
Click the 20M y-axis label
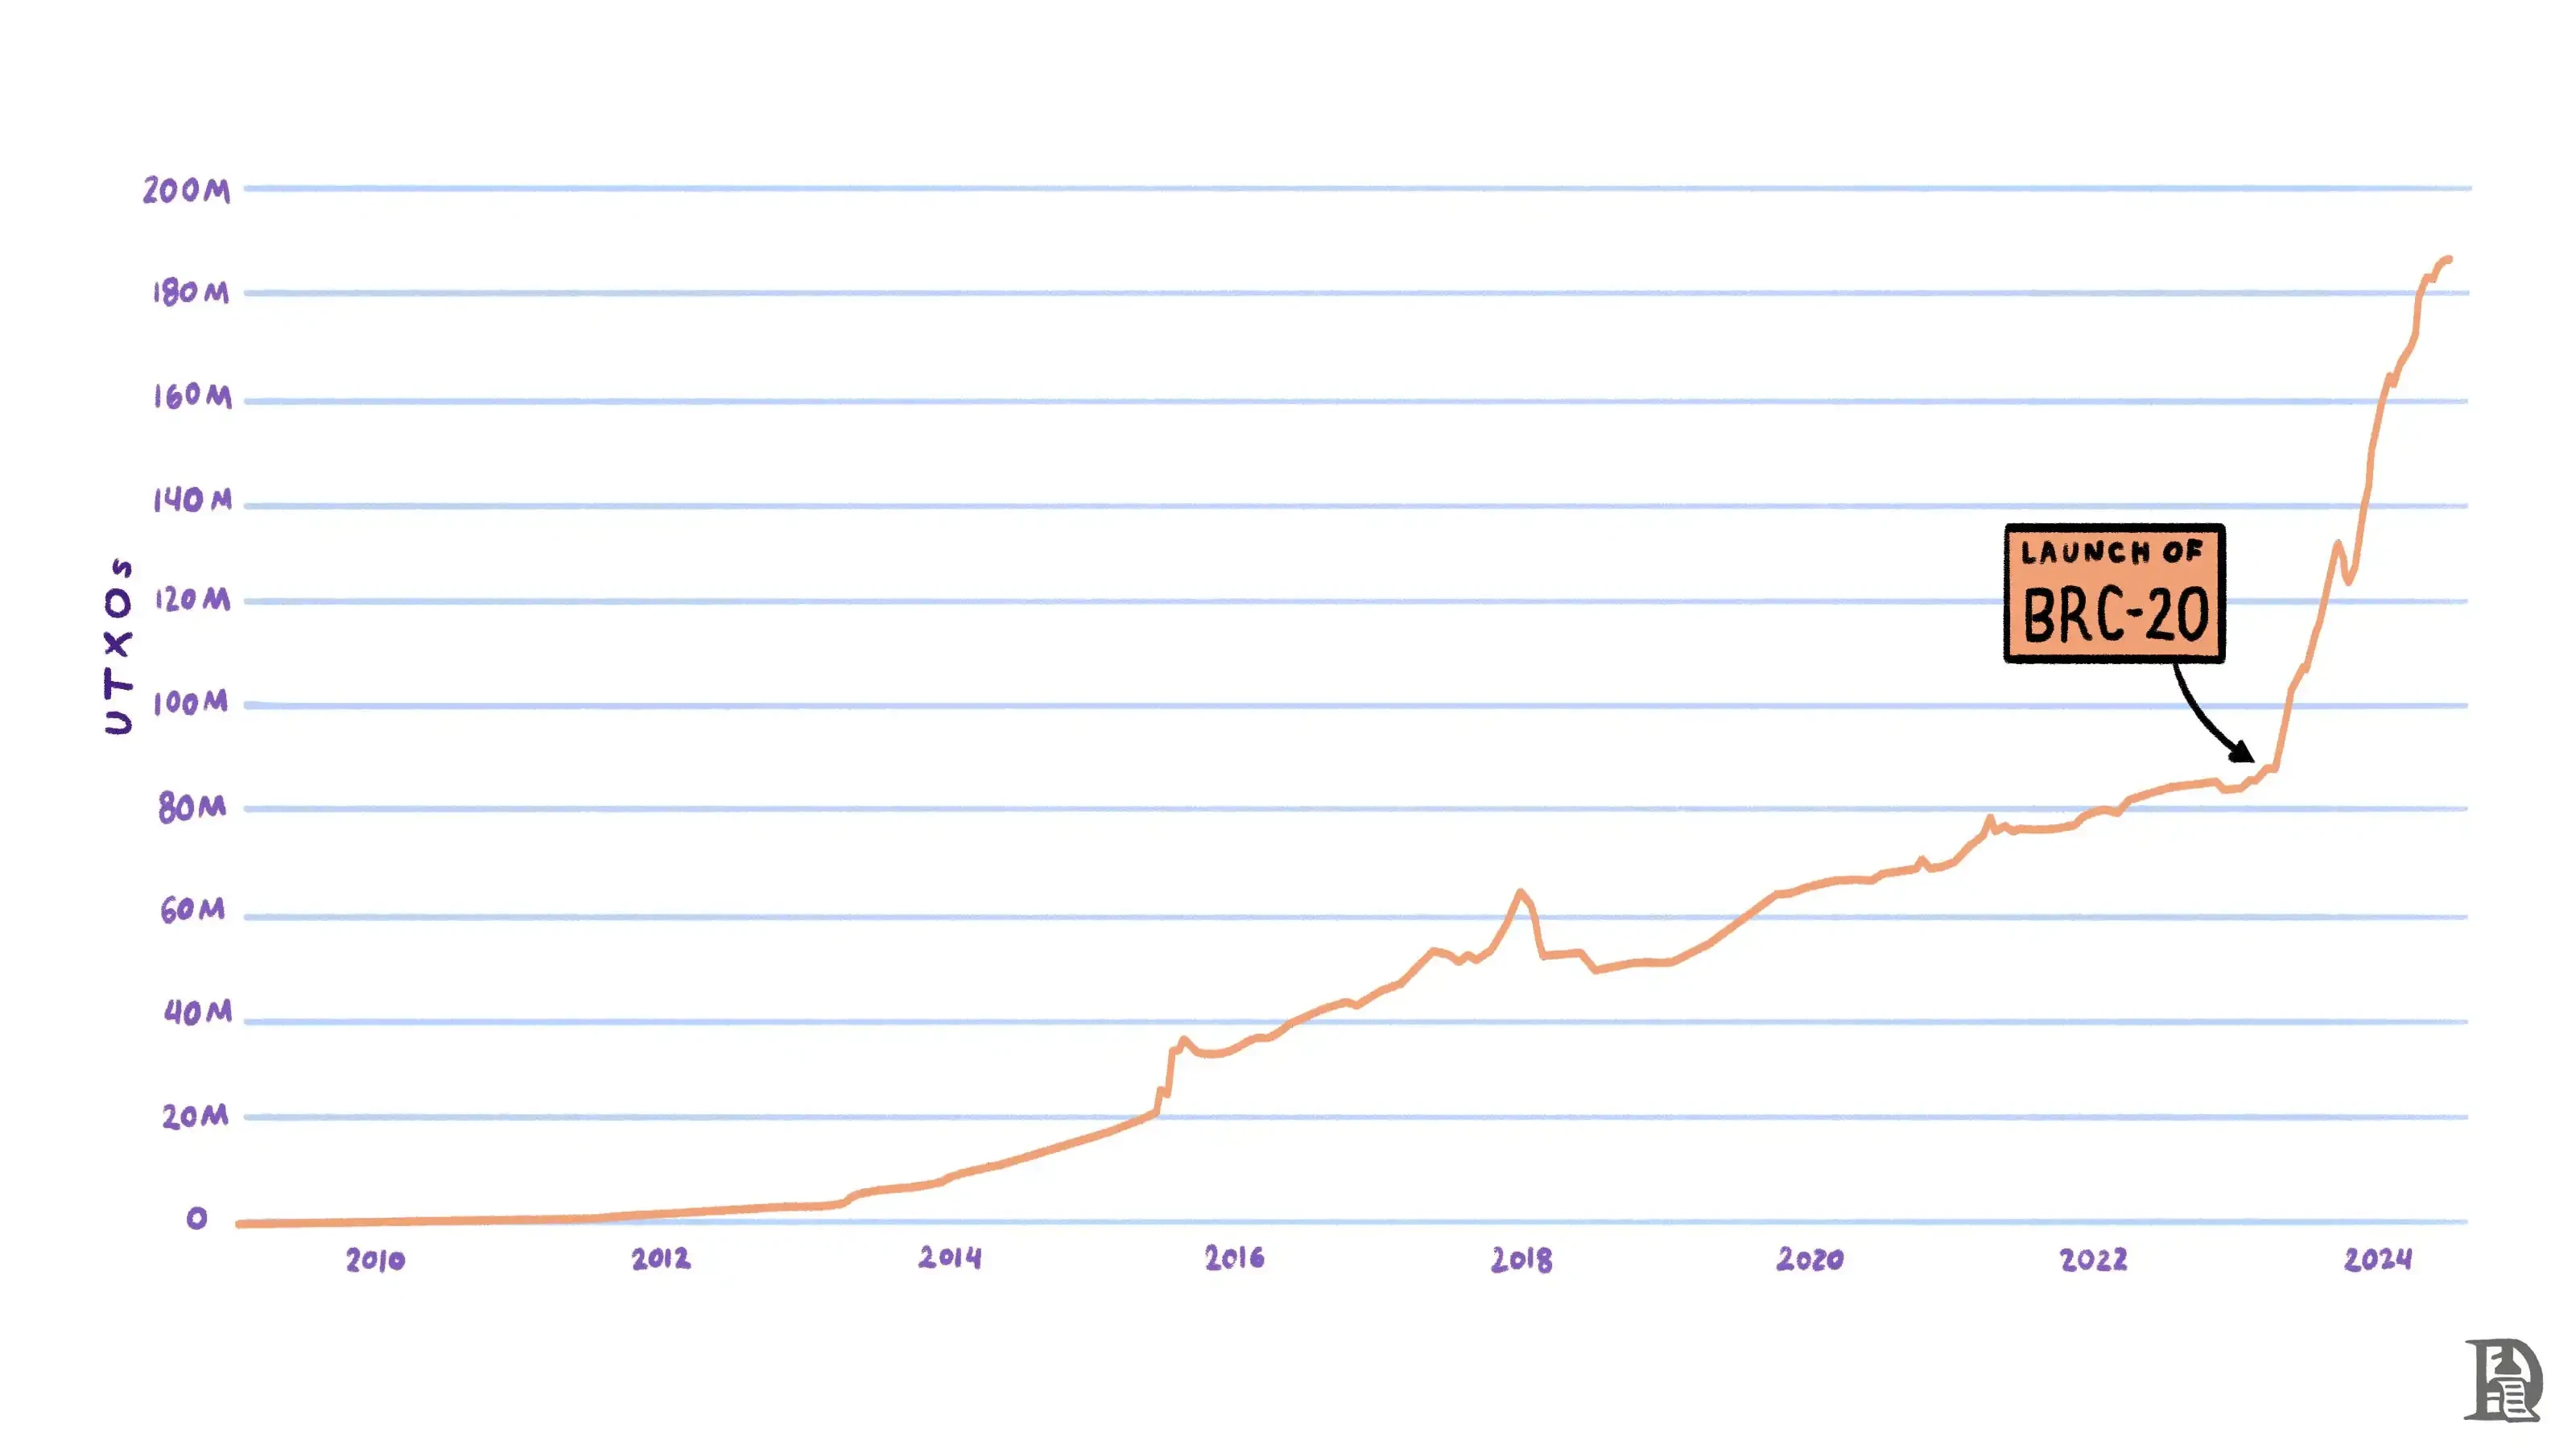(x=195, y=1116)
